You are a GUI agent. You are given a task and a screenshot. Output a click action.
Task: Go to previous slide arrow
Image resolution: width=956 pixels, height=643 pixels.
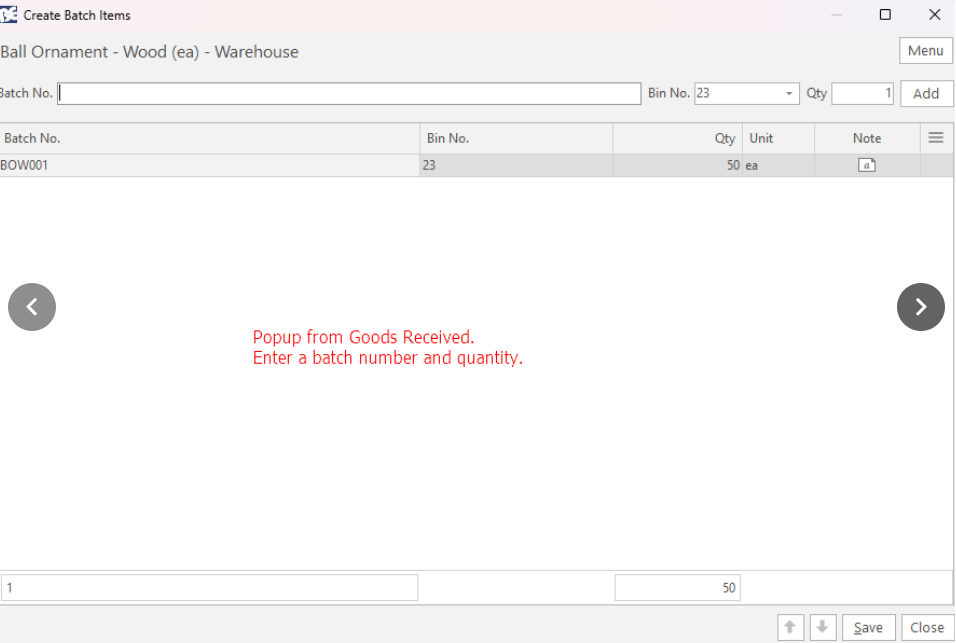[32, 307]
